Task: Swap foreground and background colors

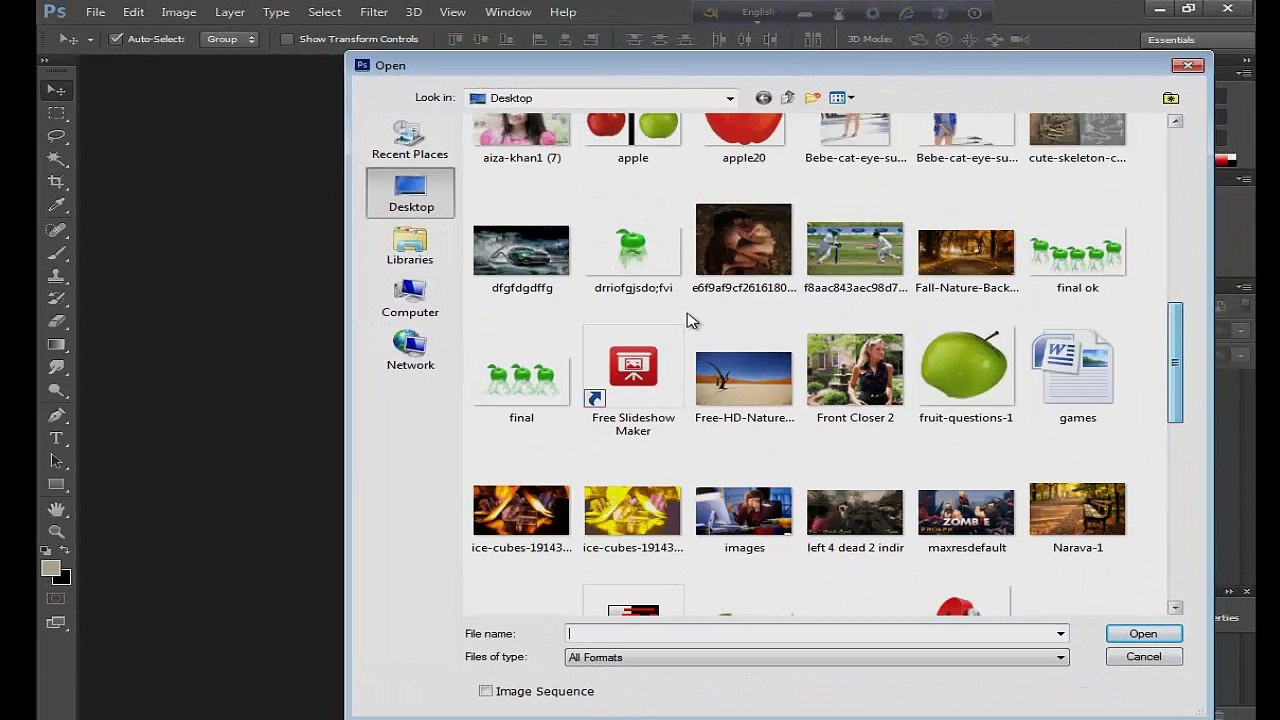Action: (65, 551)
